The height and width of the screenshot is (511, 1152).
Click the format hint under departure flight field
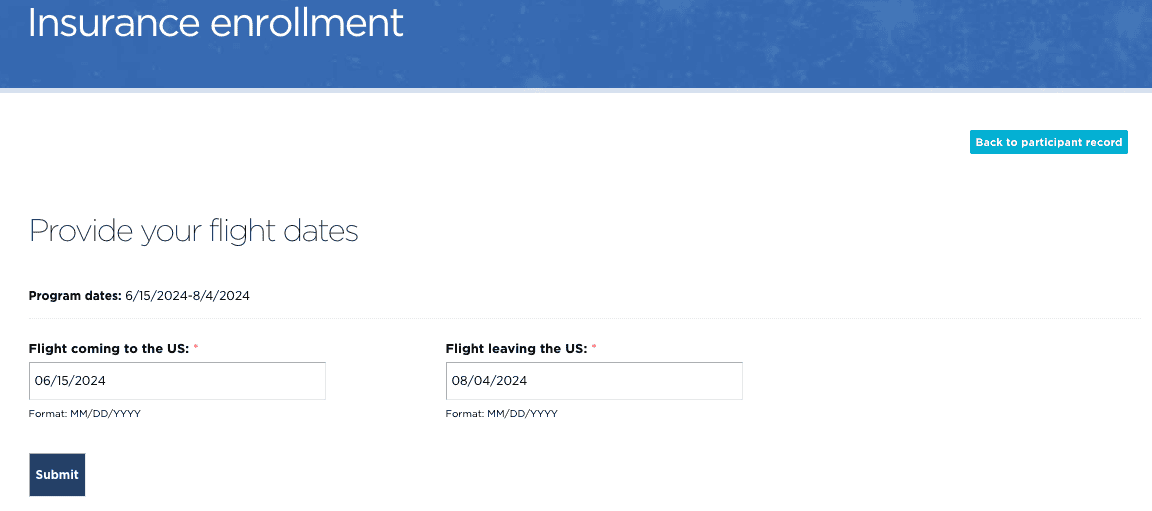501,414
